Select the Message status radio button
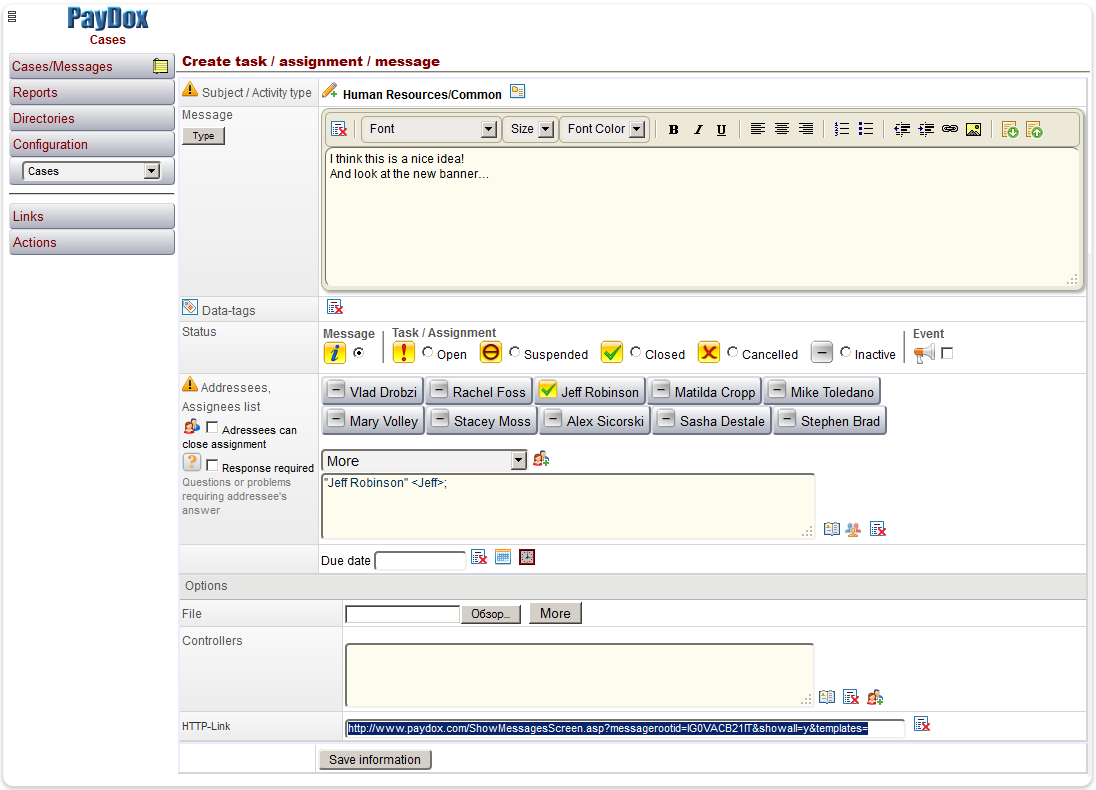This screenshot has height=790, width=1096. [x=359, y=353]
